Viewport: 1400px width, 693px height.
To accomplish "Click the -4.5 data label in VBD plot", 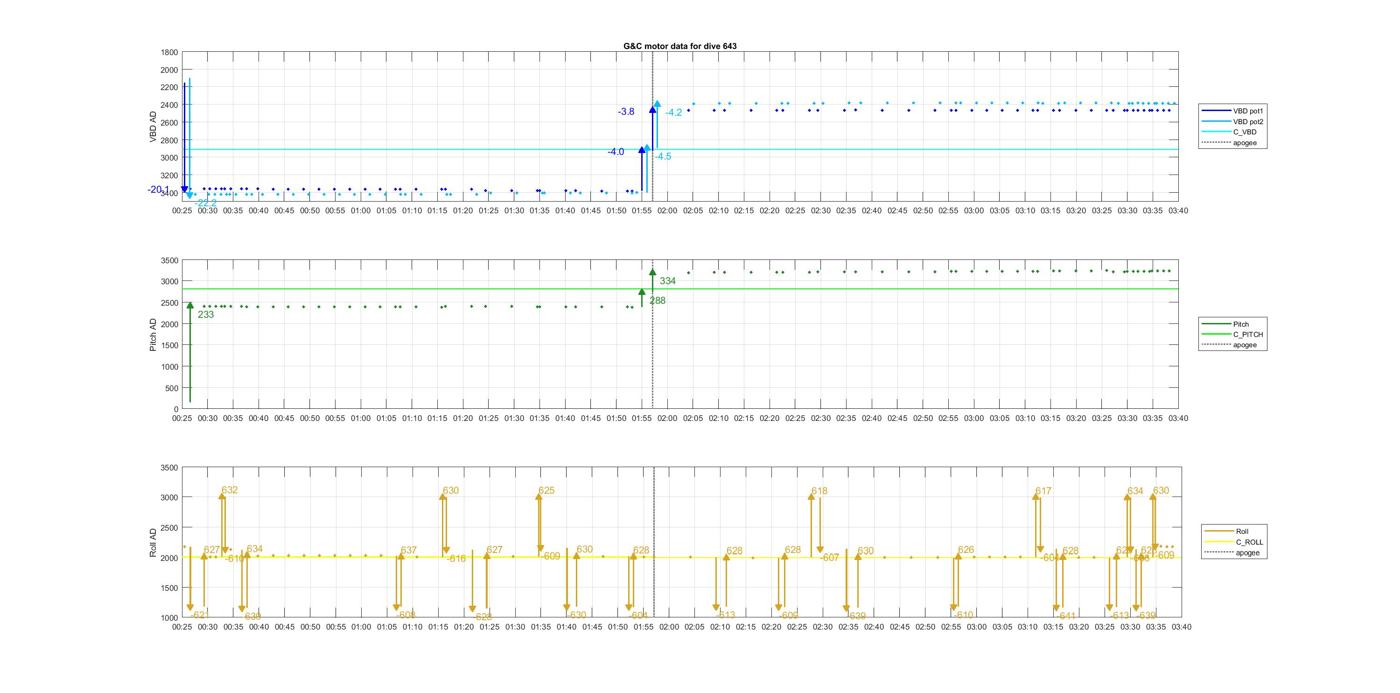I will (662, 156).
